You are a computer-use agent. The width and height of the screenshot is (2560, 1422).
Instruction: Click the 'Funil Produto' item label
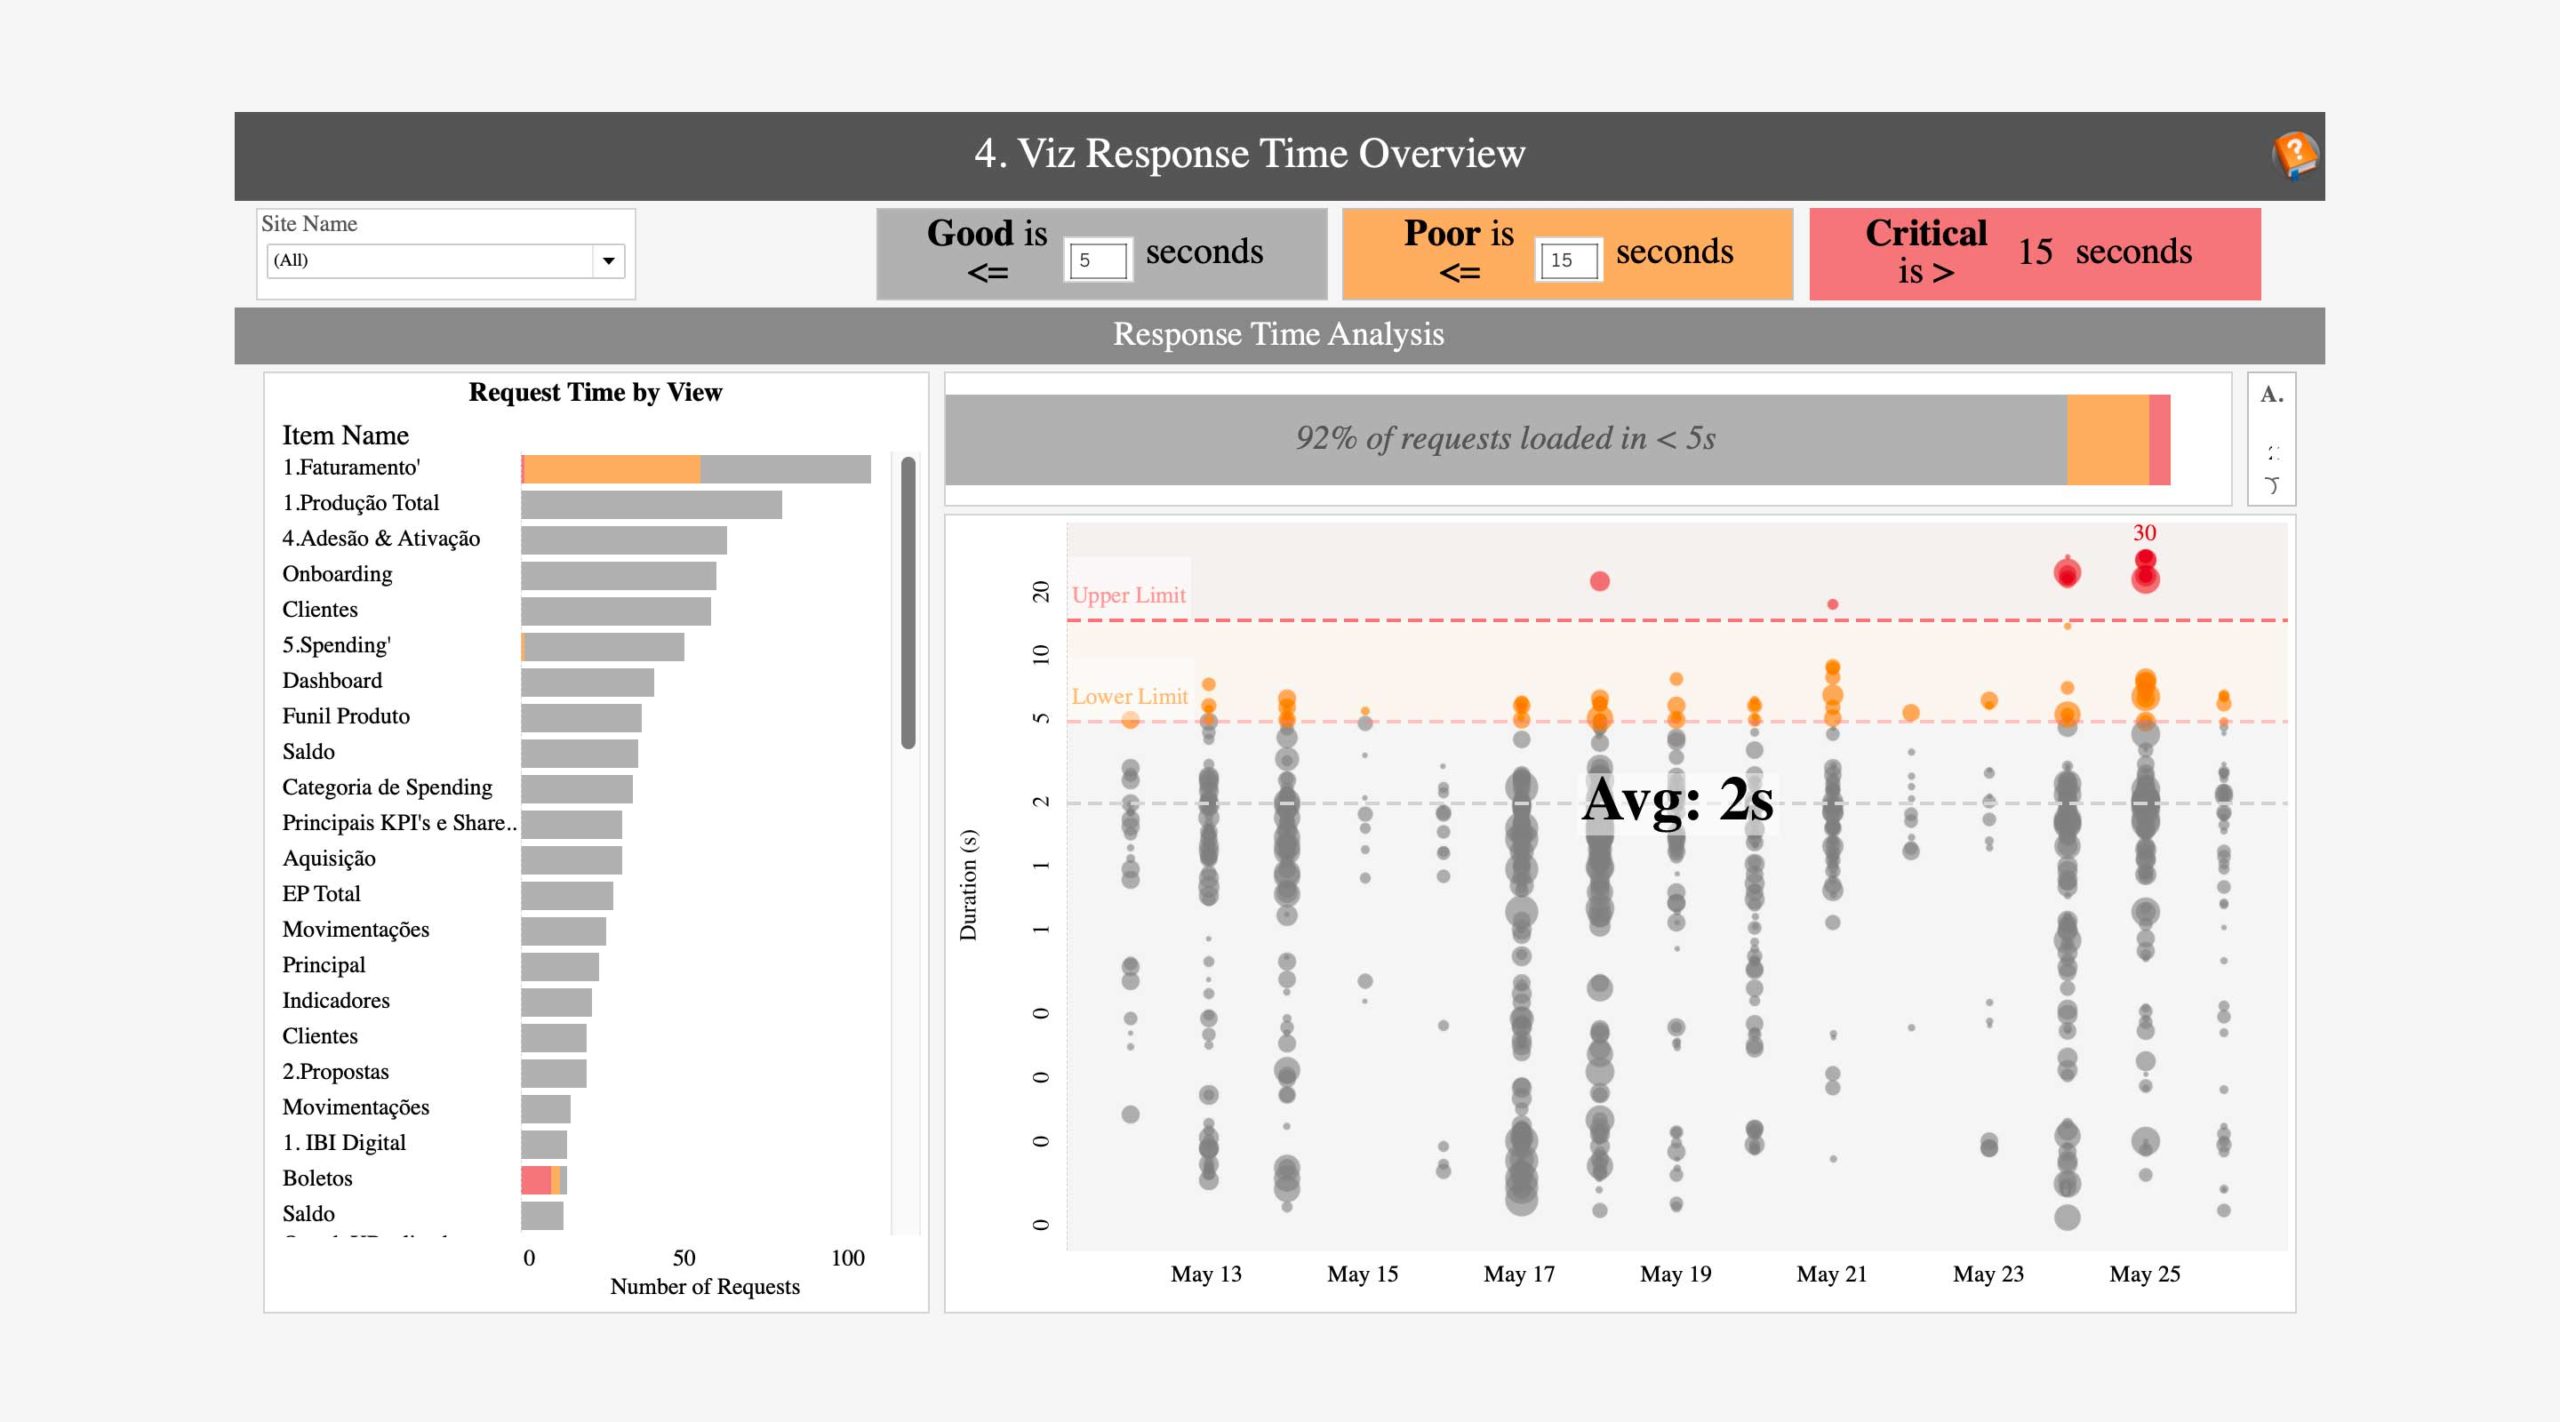pyautogui.click(x=346, y=716)
